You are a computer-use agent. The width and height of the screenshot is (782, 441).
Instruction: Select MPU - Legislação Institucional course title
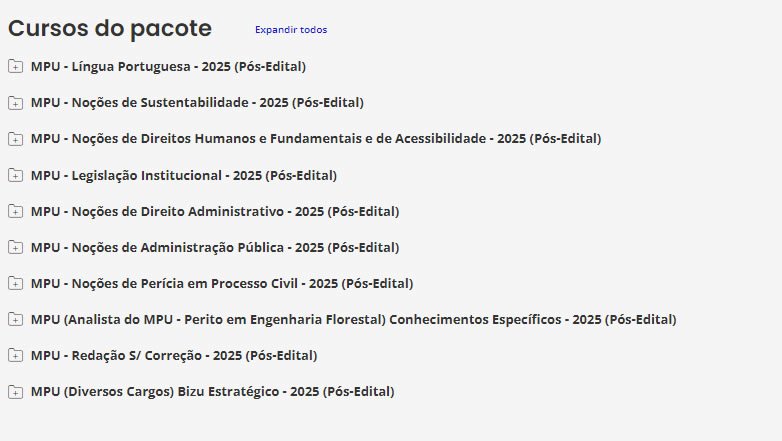[184, 175]
